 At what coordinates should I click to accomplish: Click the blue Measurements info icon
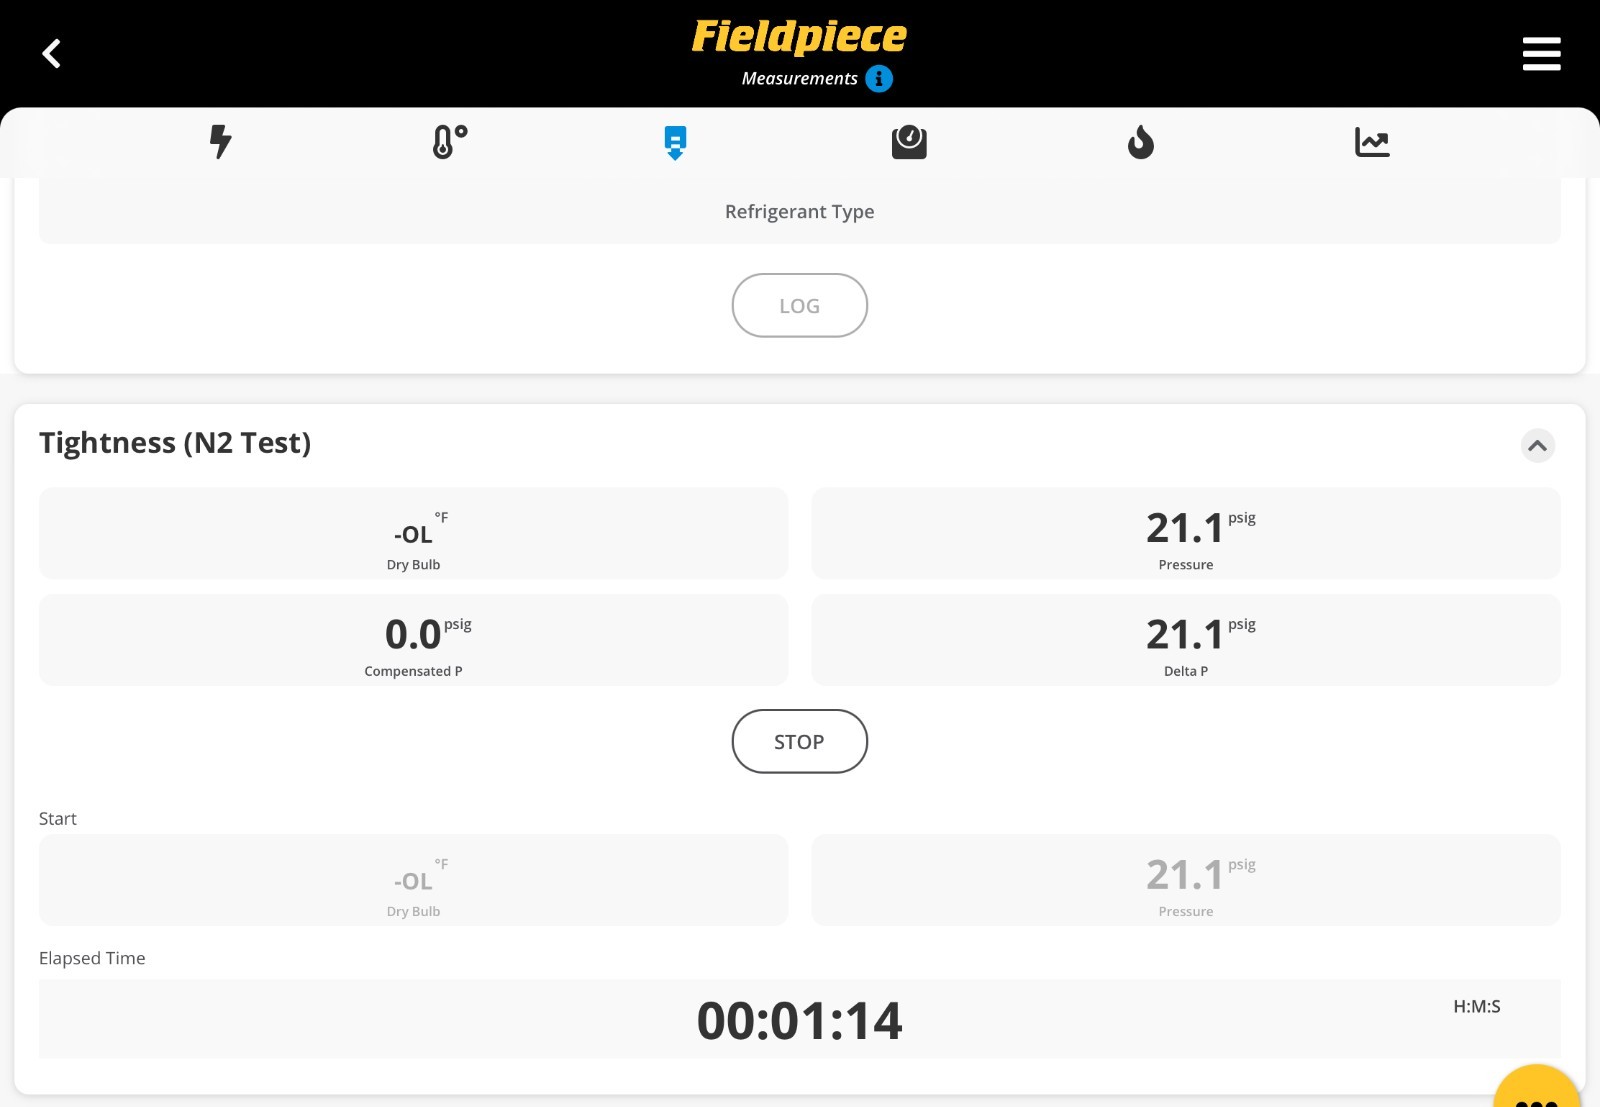pos(879,79)
